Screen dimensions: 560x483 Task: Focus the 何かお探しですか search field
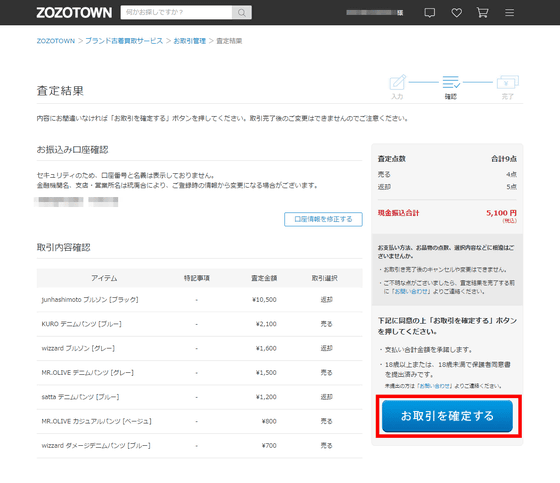176,13
